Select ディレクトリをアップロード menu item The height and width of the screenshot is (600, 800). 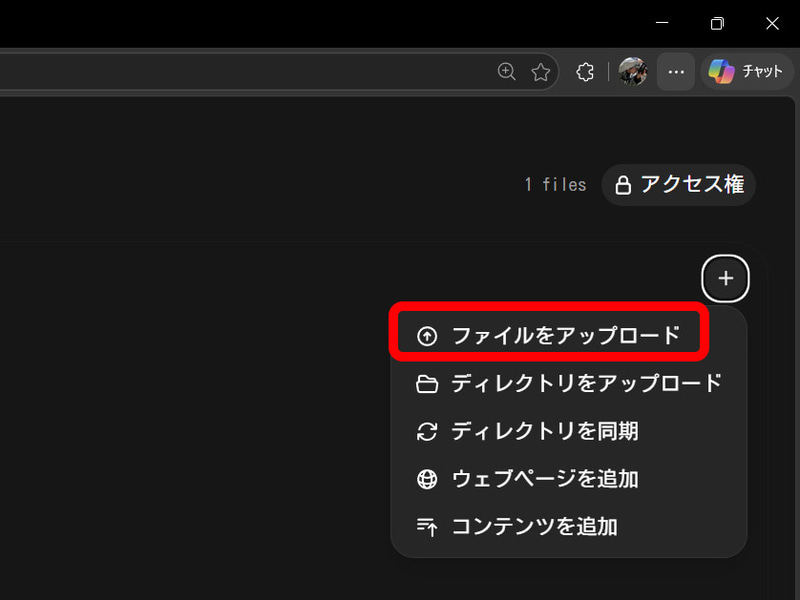coord(569,383)
